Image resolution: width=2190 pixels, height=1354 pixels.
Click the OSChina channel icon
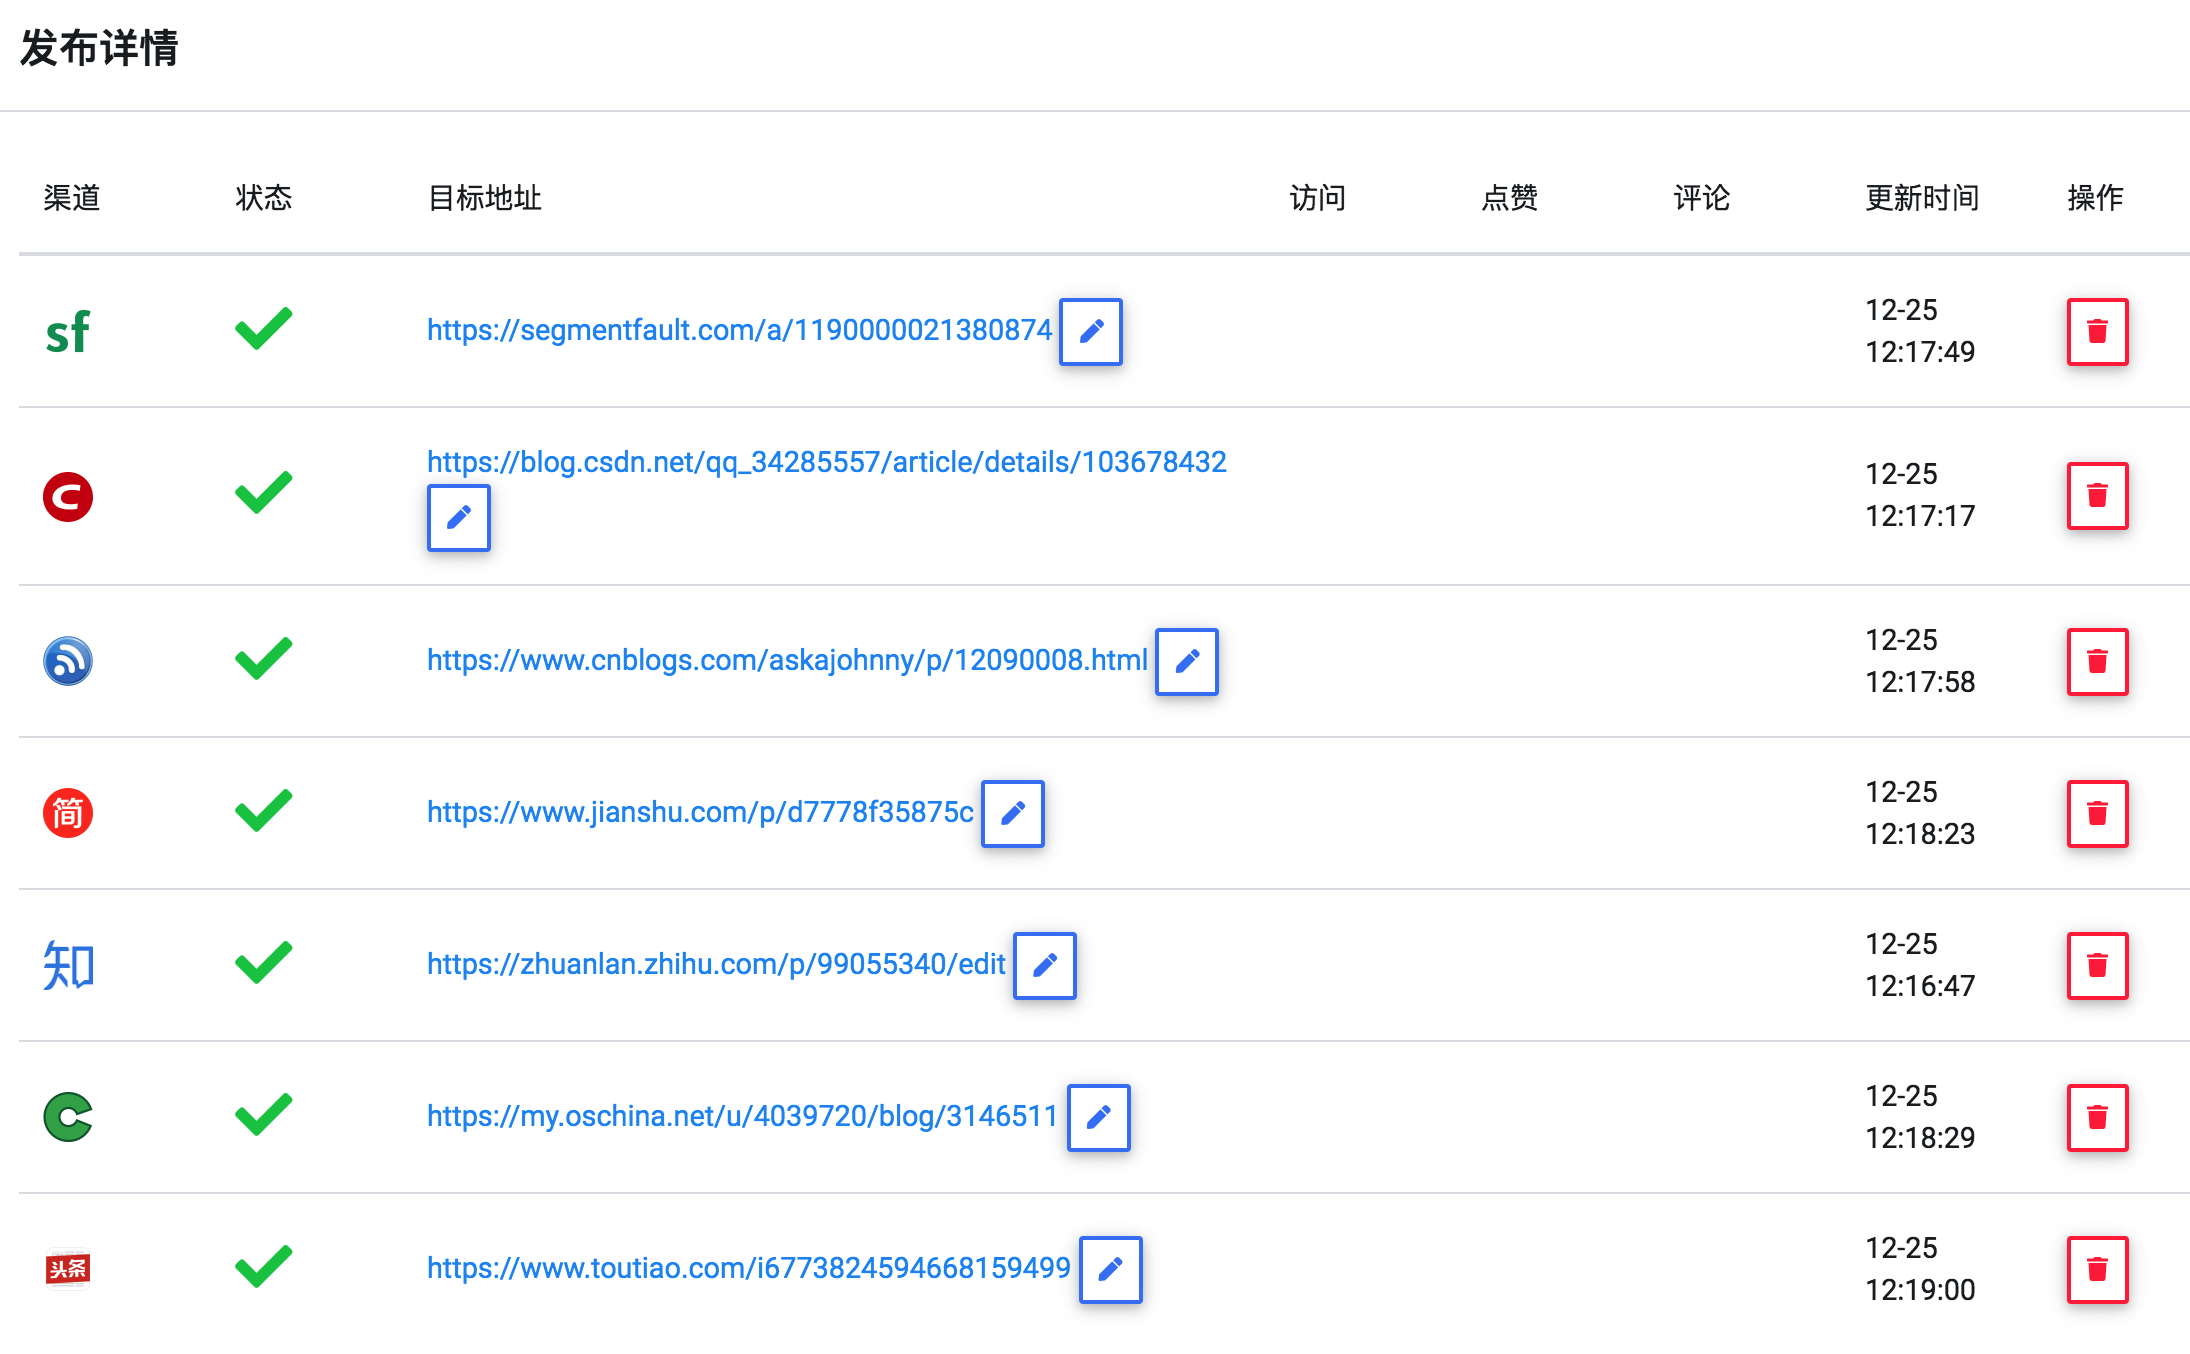(67, 1119)
